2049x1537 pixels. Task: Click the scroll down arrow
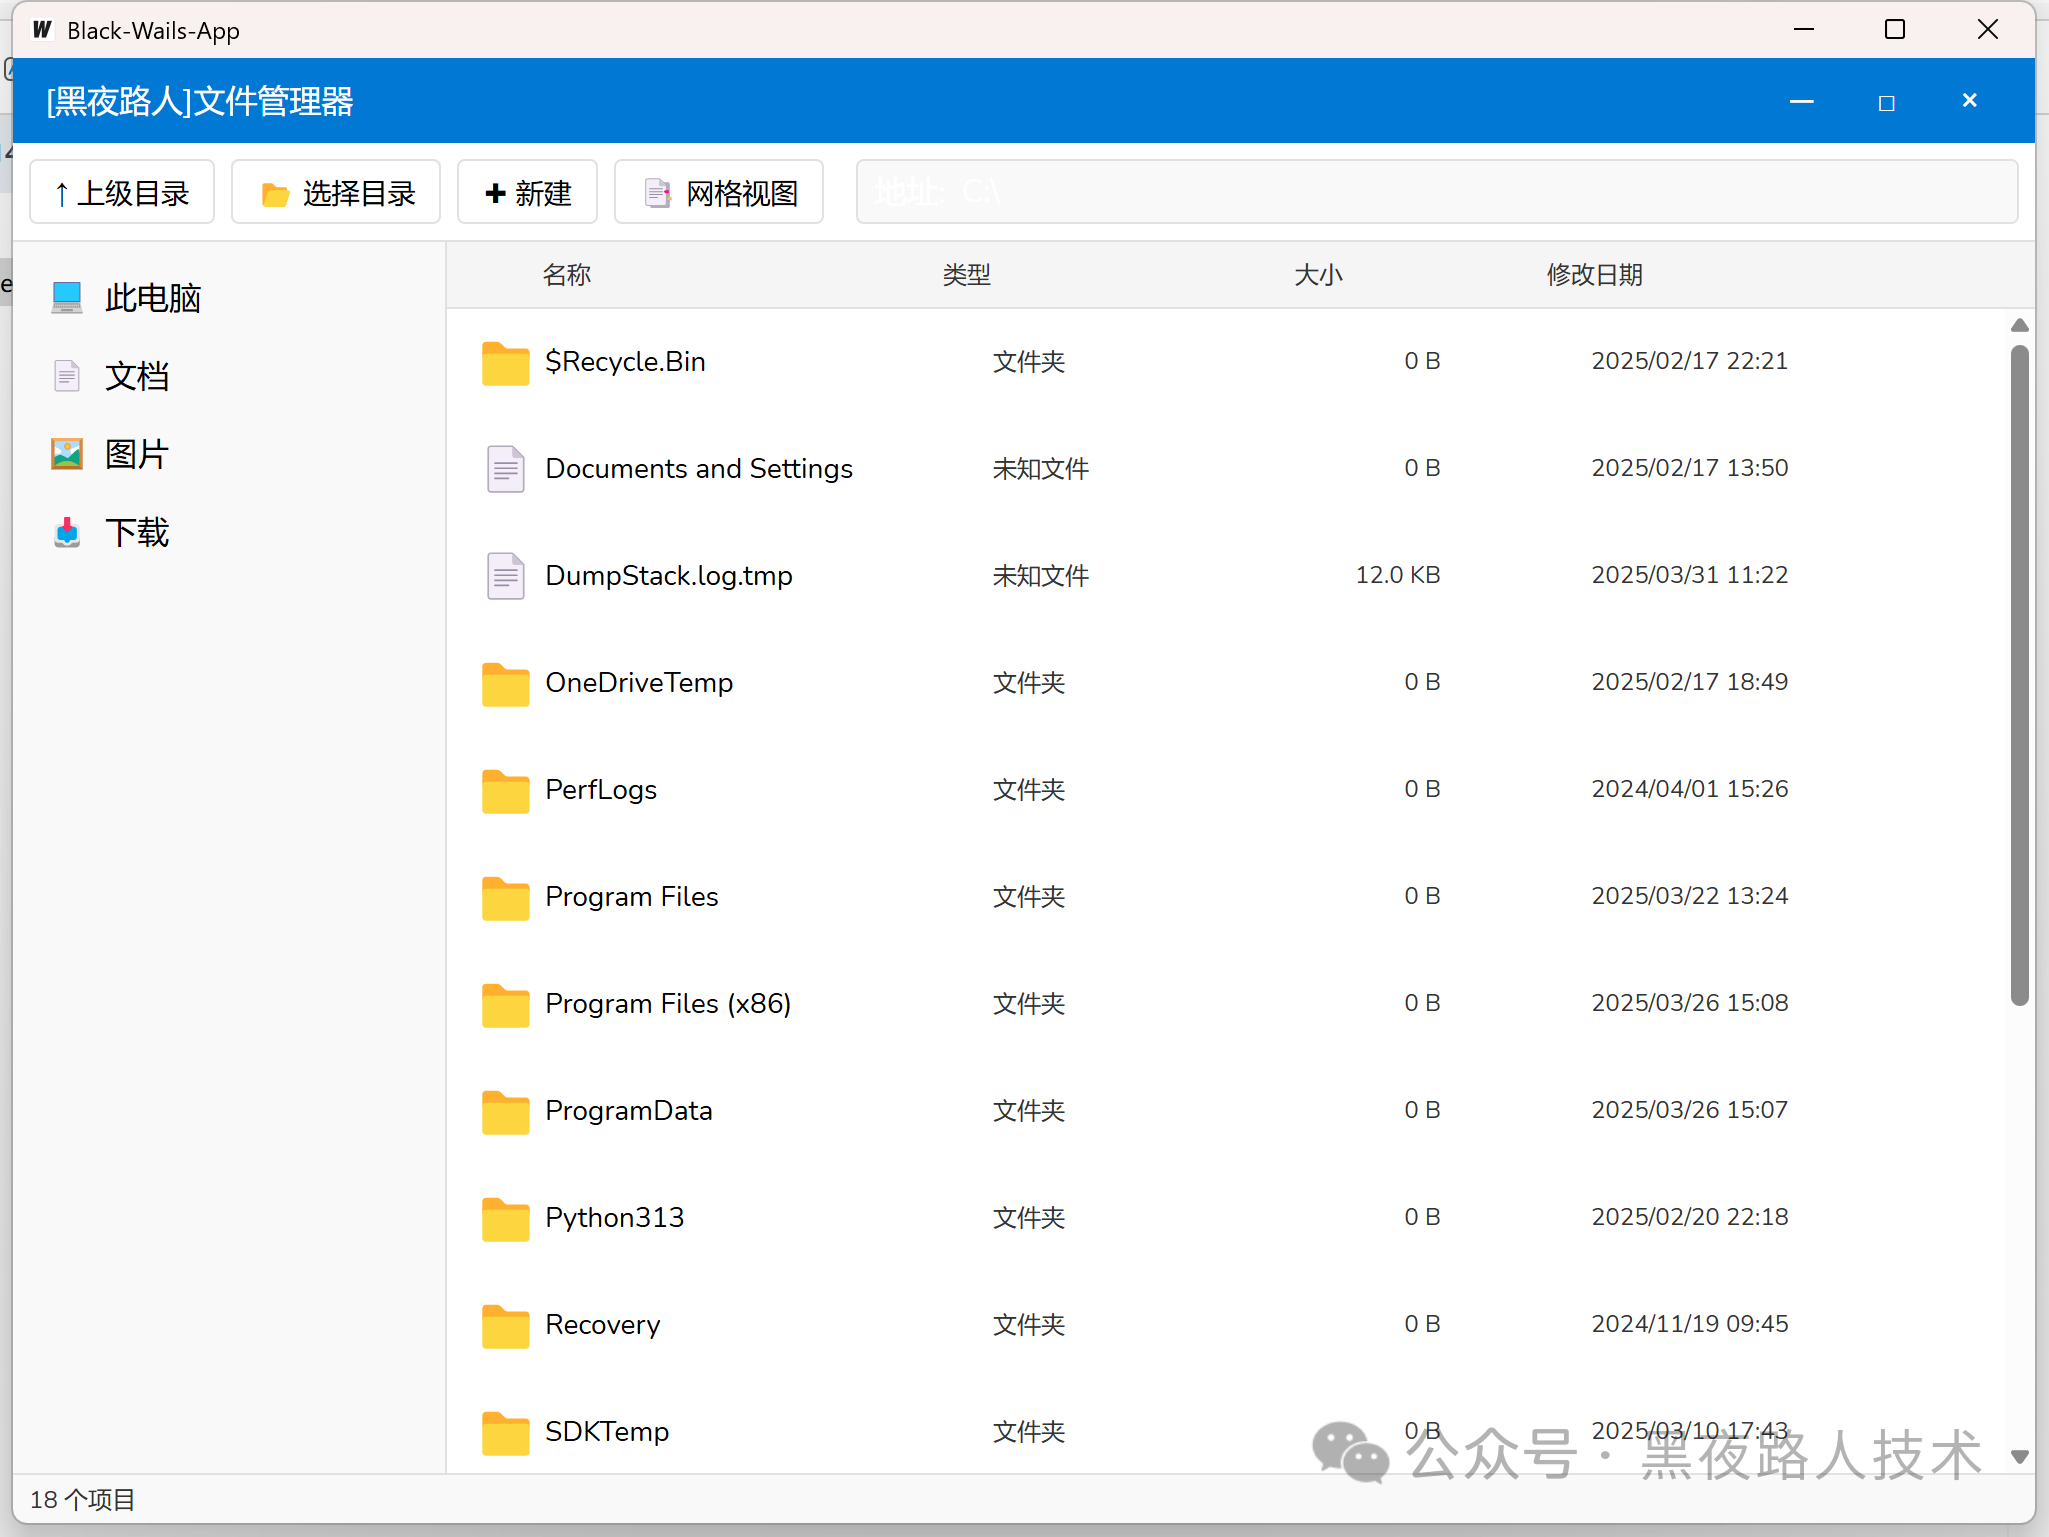[2019, 1456]
